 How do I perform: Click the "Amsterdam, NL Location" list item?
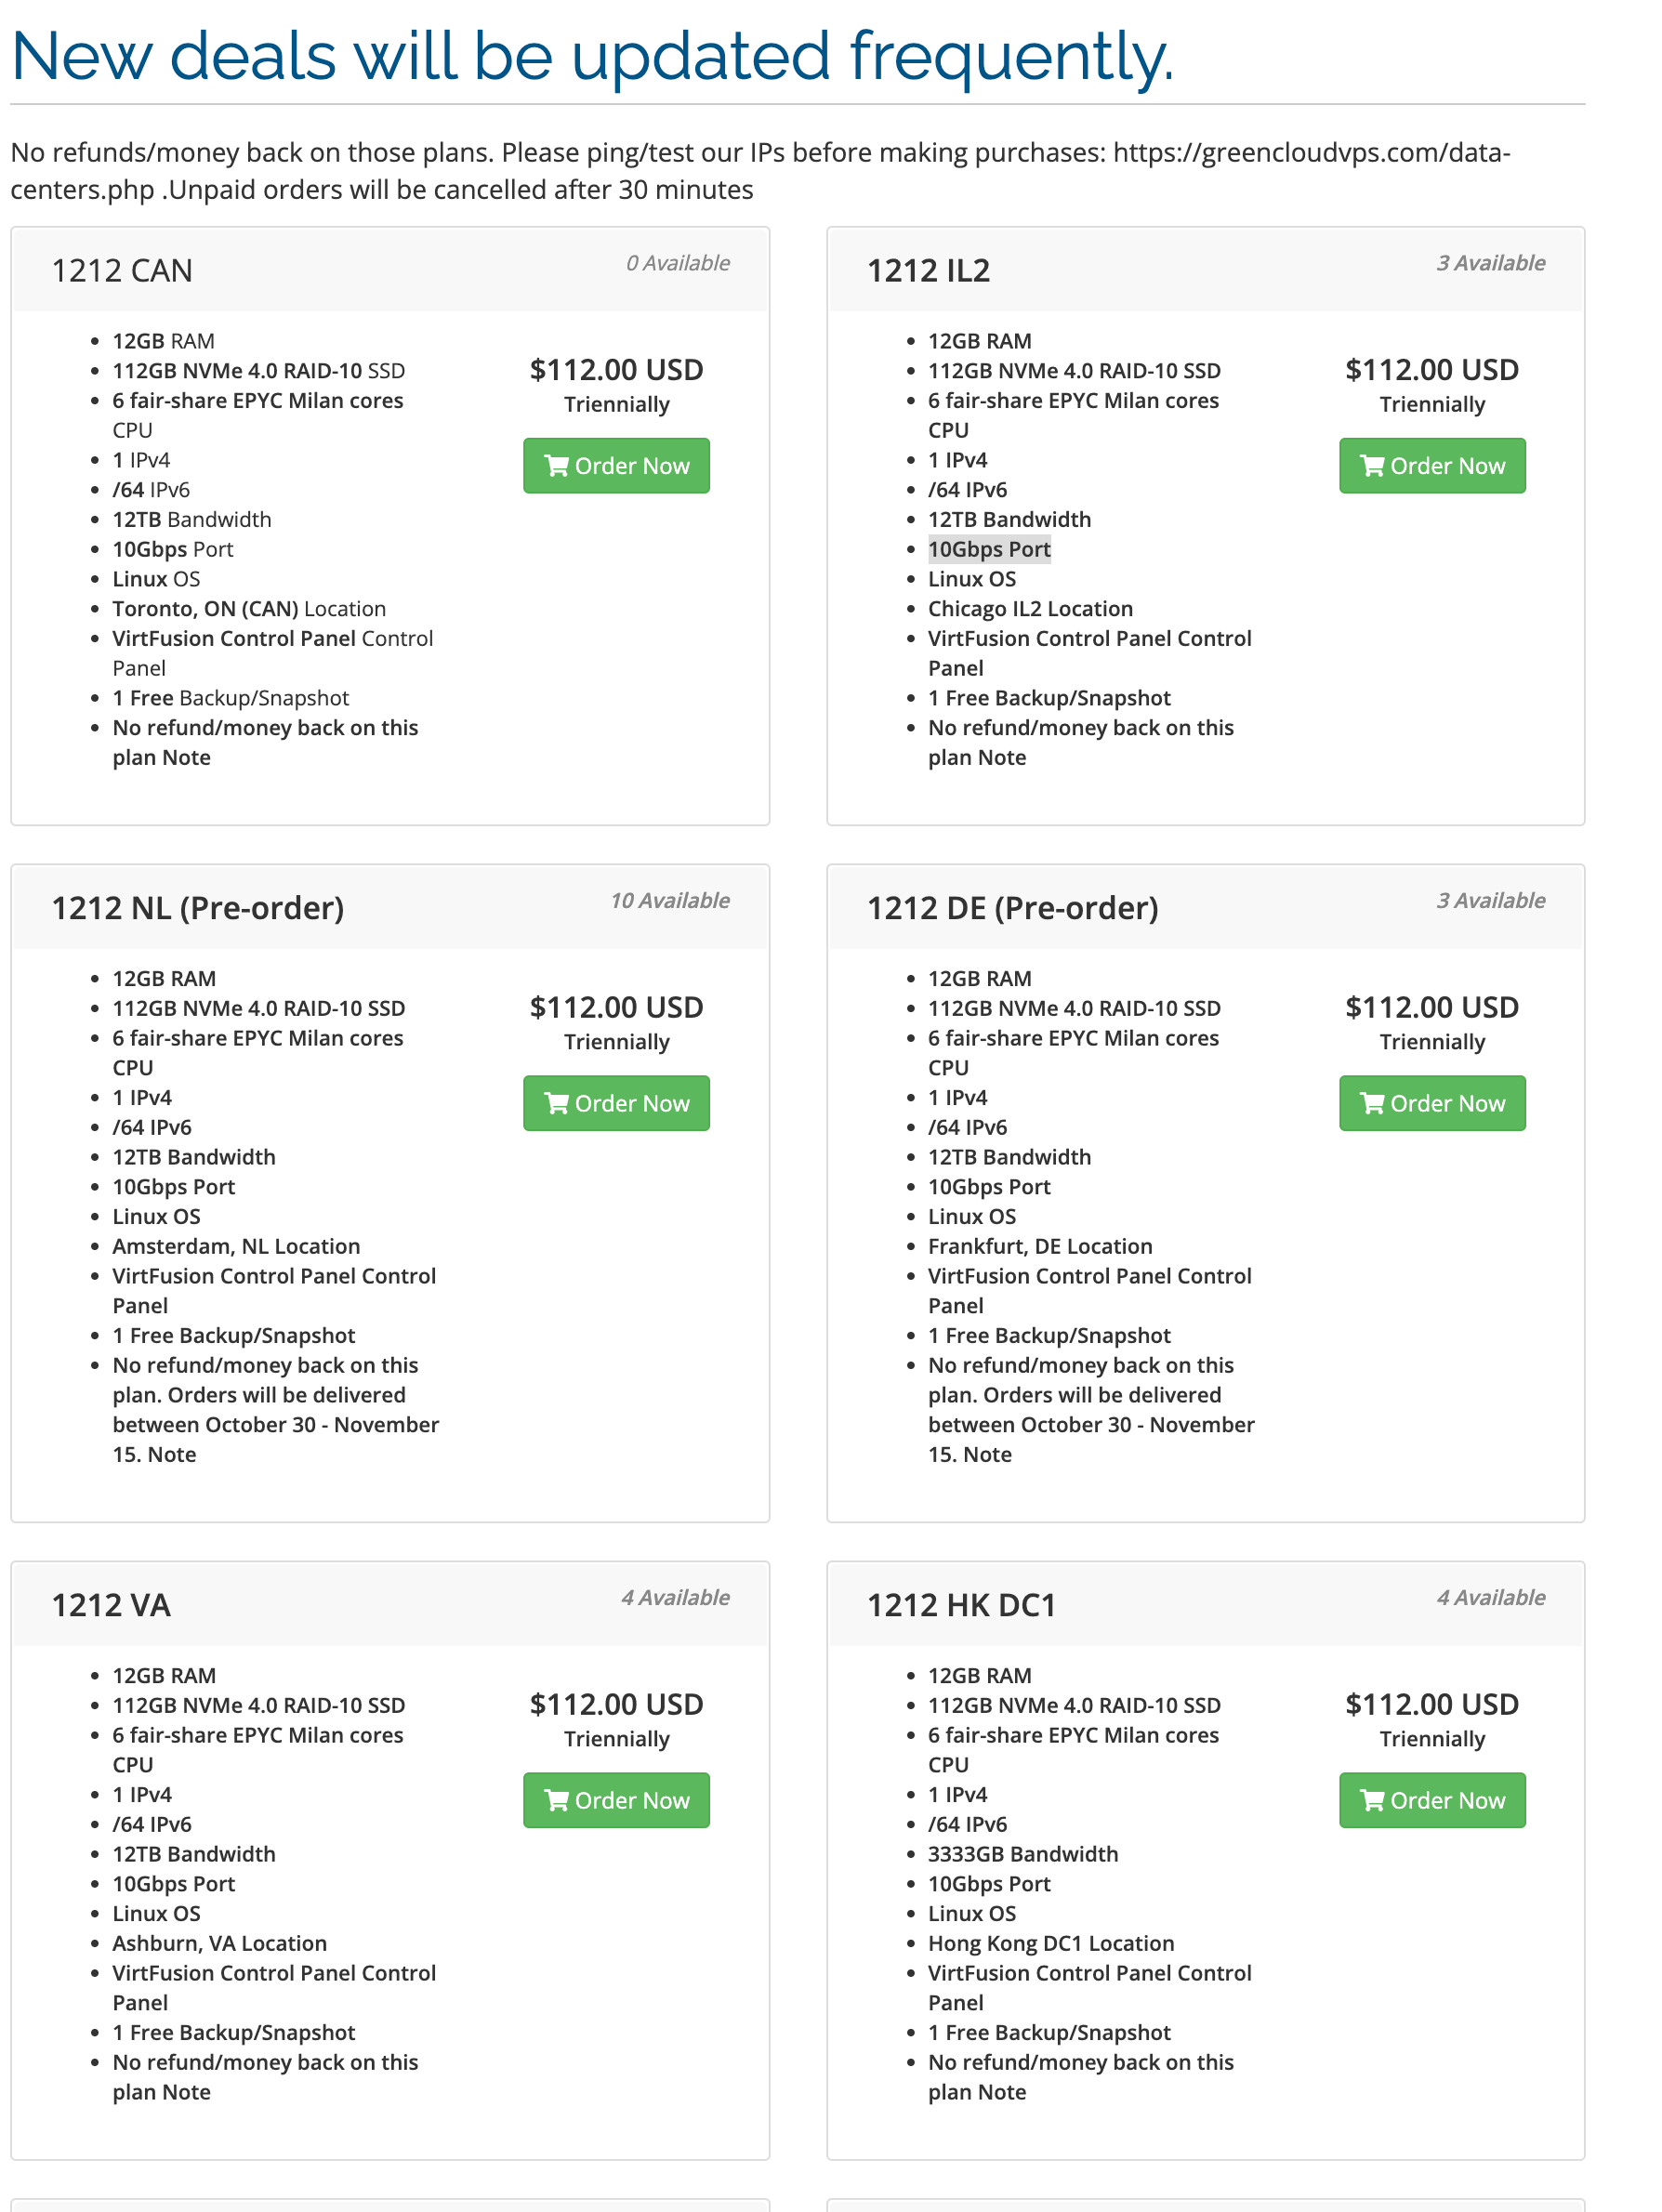(236, 1246)
